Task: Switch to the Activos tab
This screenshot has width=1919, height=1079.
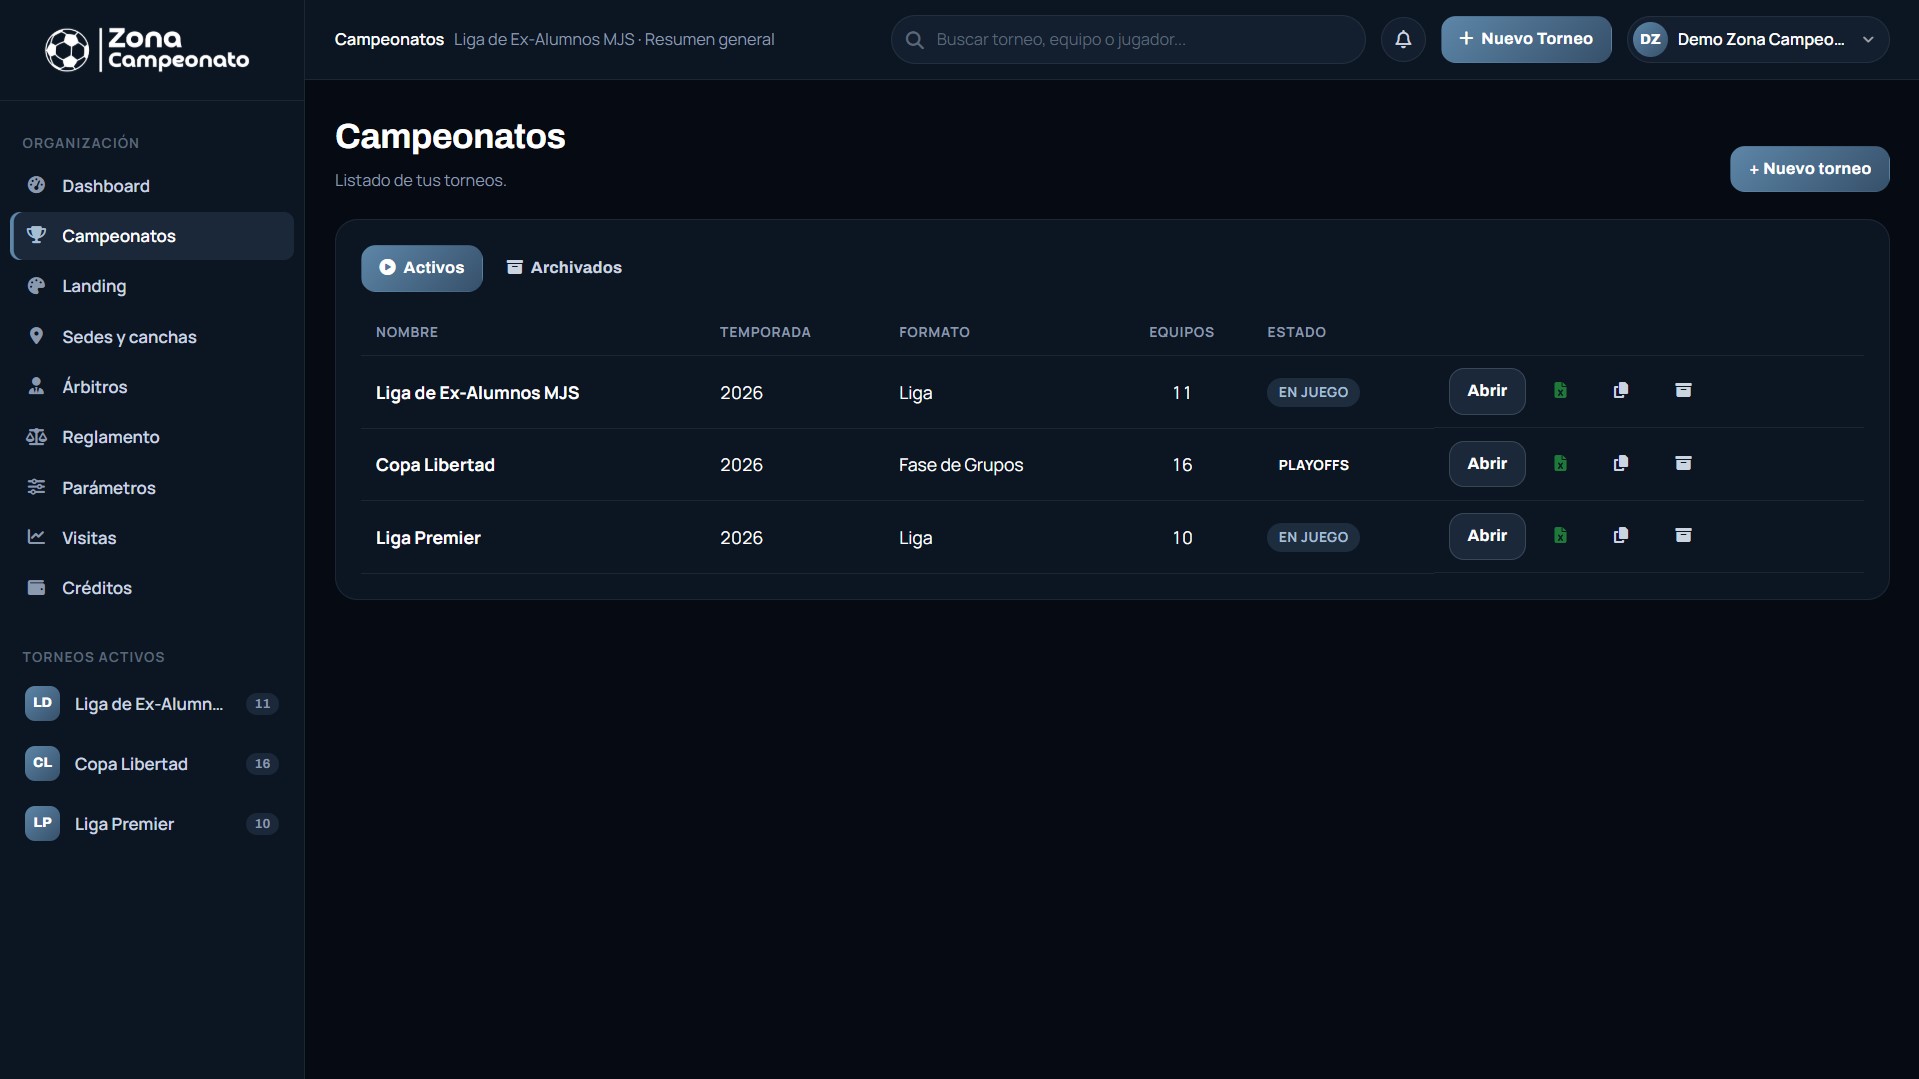Action: point(422,268)
